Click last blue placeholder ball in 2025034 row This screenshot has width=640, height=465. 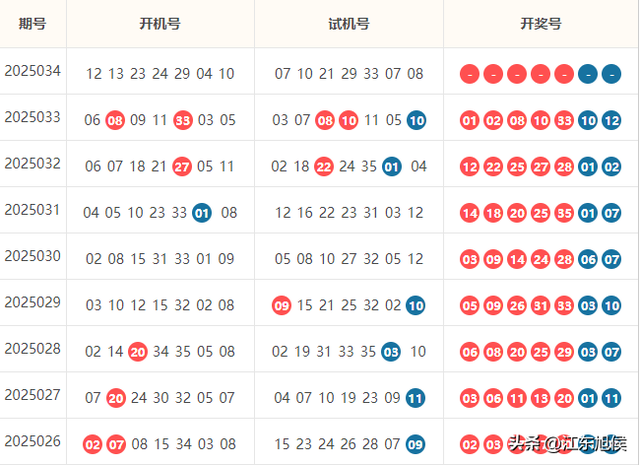(612, 74)
